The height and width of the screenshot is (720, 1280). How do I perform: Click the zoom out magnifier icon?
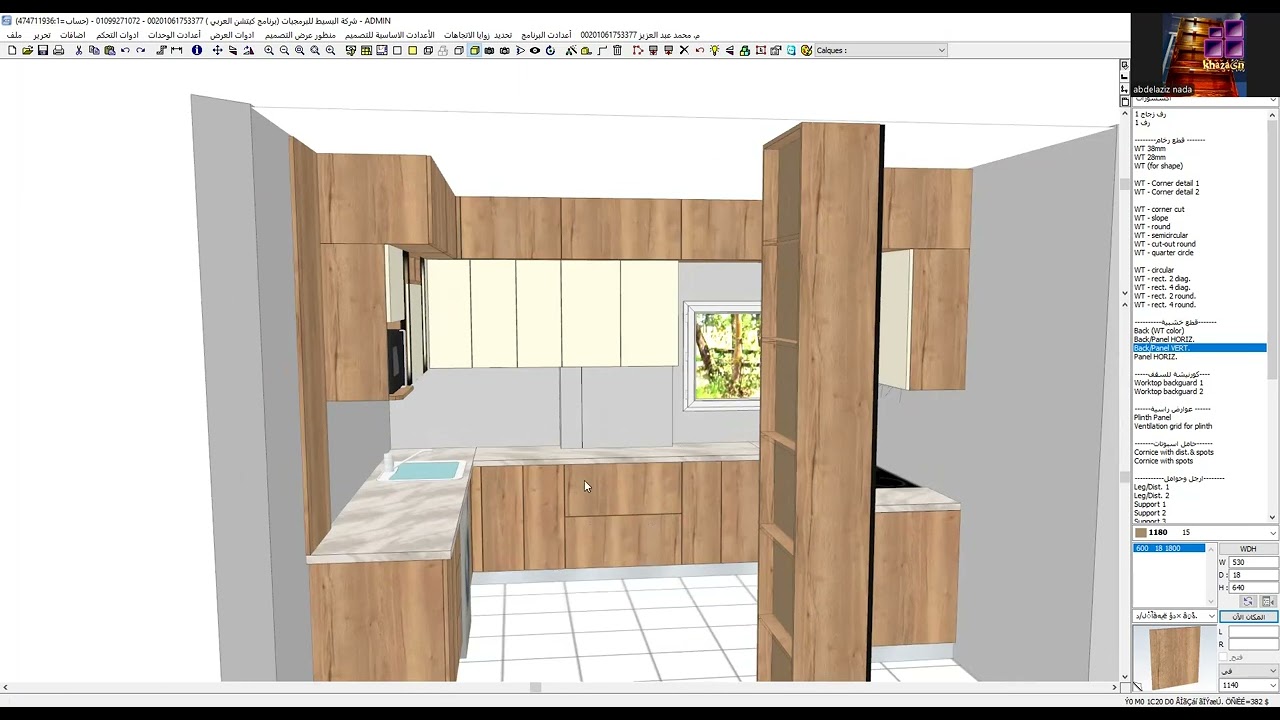pos(284,50)
